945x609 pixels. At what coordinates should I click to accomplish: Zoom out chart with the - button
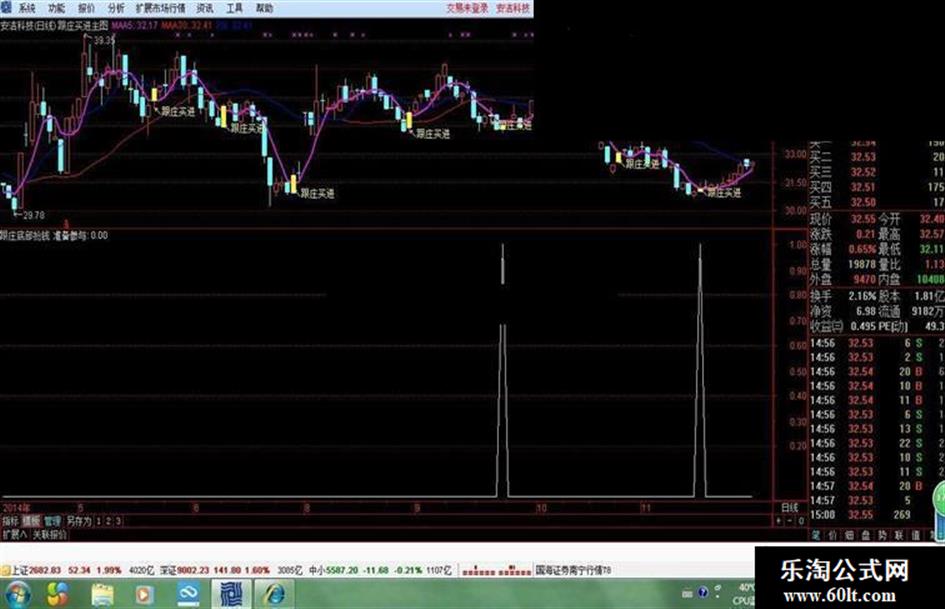(790, 521)
